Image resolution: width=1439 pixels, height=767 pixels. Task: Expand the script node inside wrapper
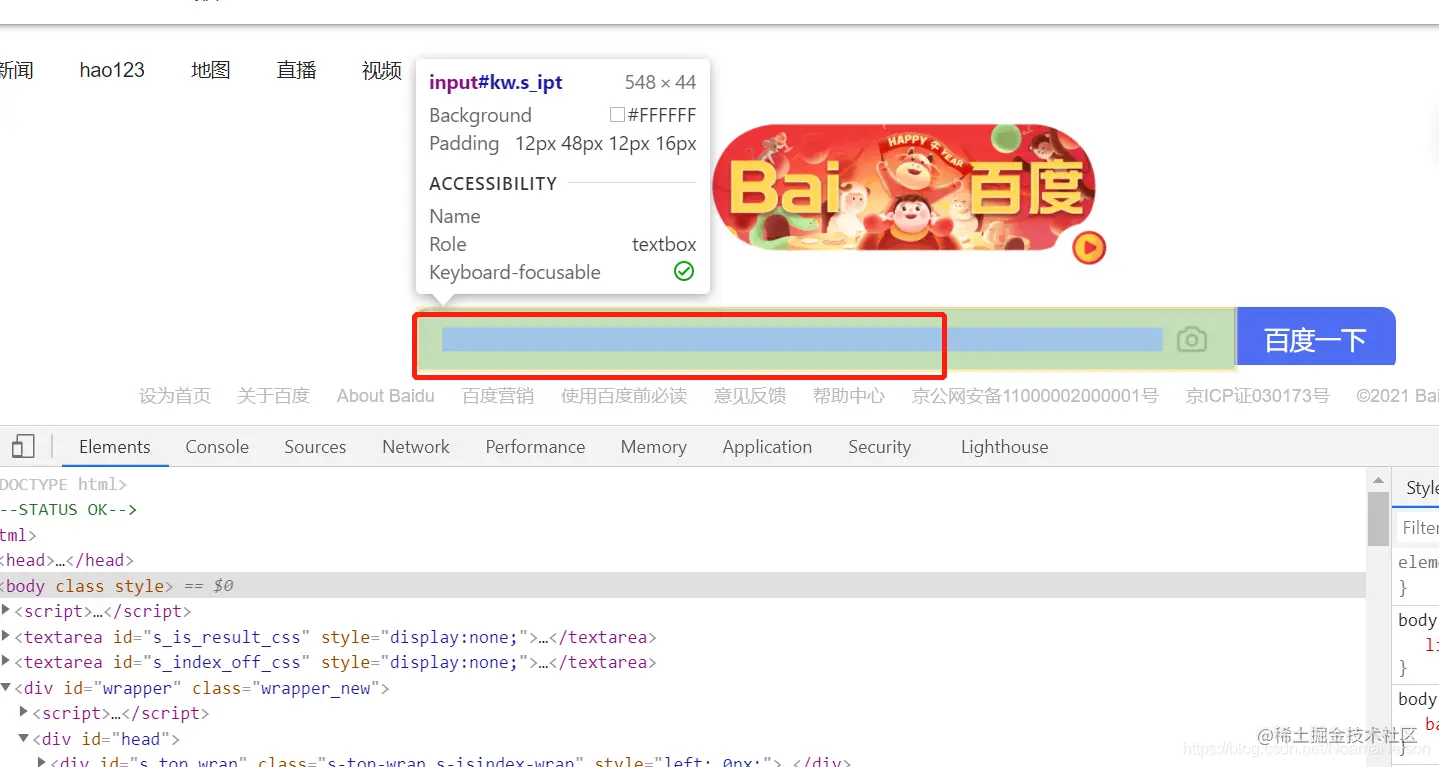click(x=25, y=713)
